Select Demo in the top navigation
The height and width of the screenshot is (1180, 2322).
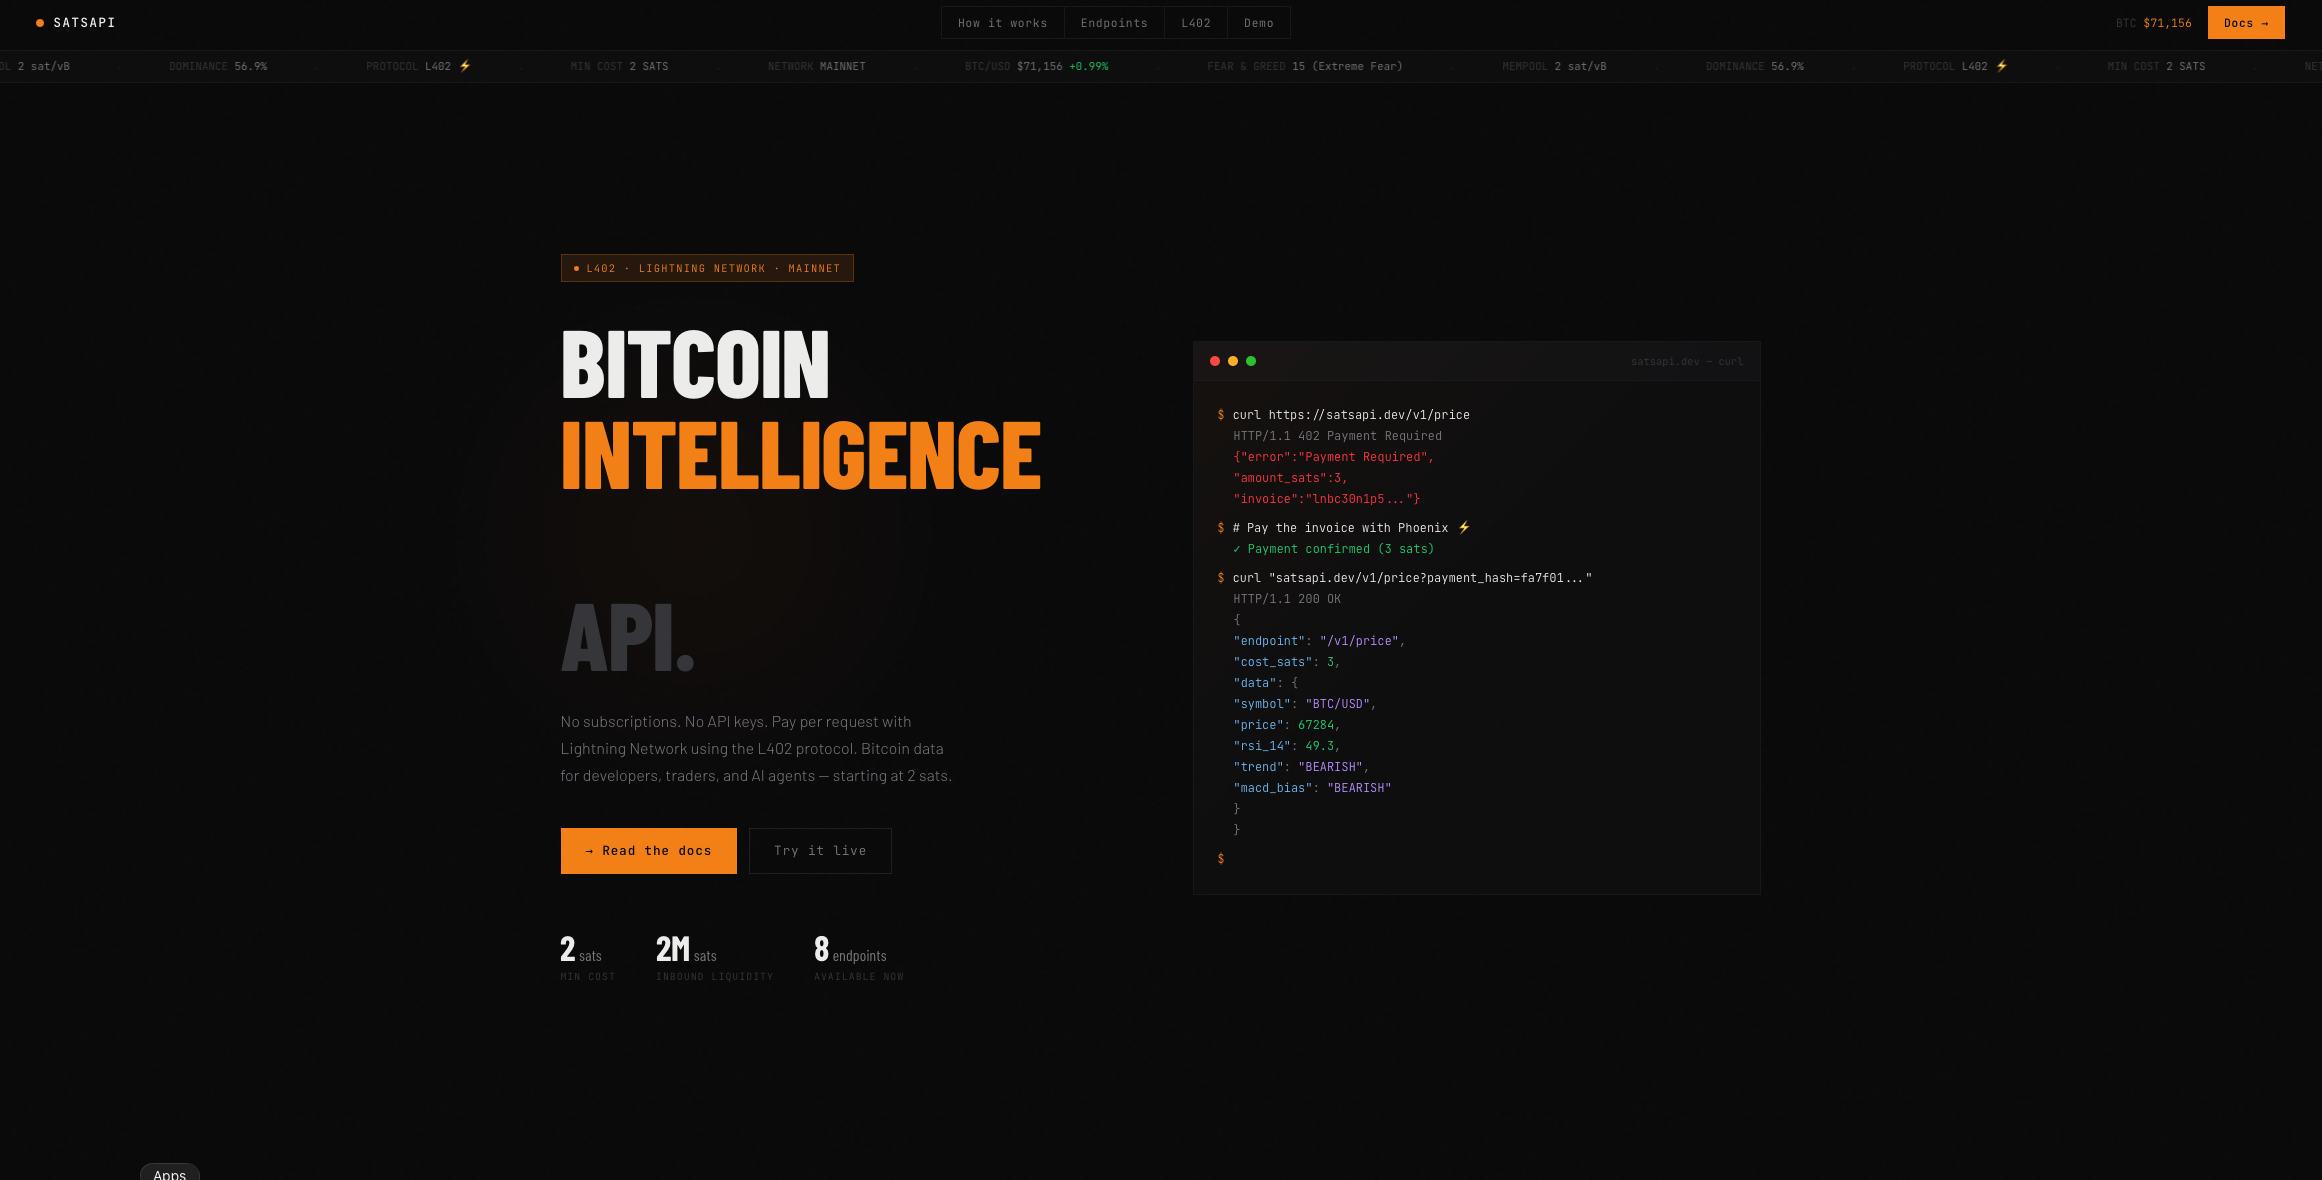(1259, 22)
